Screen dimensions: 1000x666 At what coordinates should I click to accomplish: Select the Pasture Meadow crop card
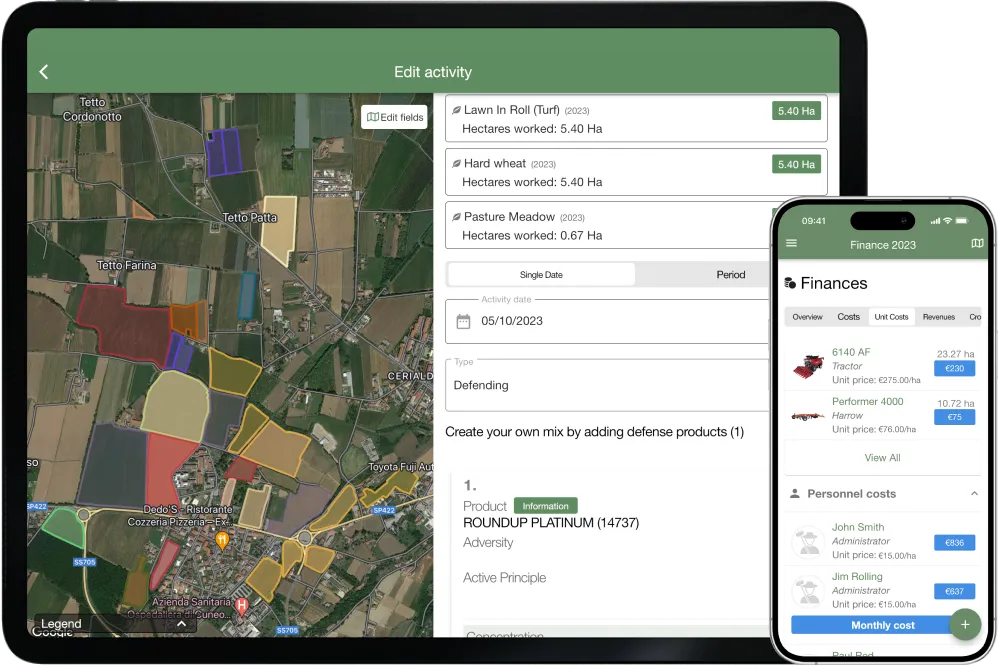coord(609,225)
